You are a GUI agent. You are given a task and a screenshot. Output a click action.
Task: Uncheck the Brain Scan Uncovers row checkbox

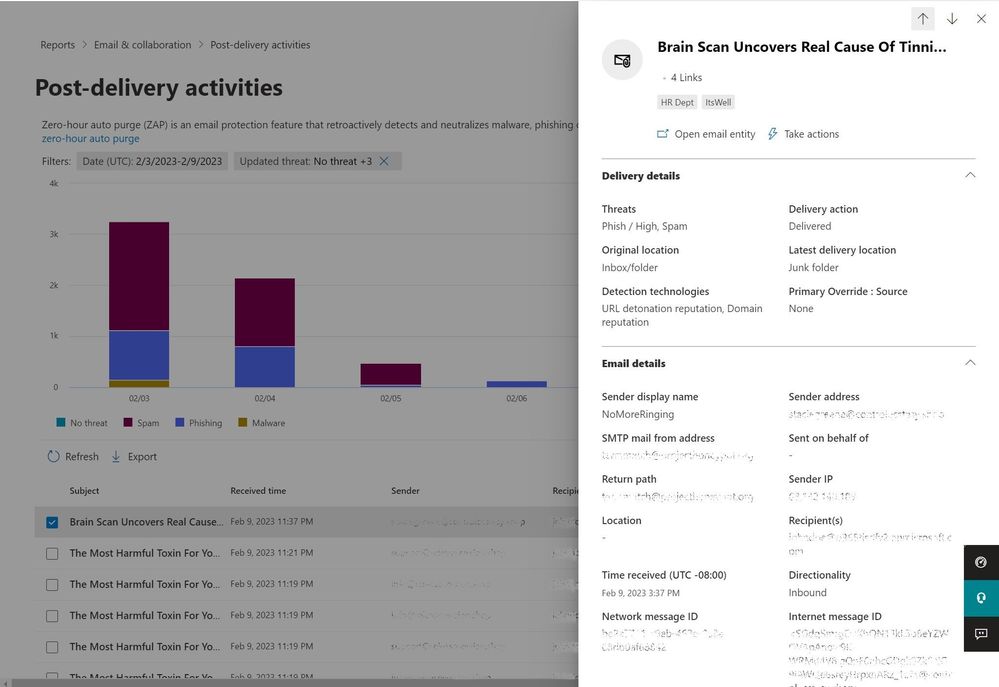(52, 522)
